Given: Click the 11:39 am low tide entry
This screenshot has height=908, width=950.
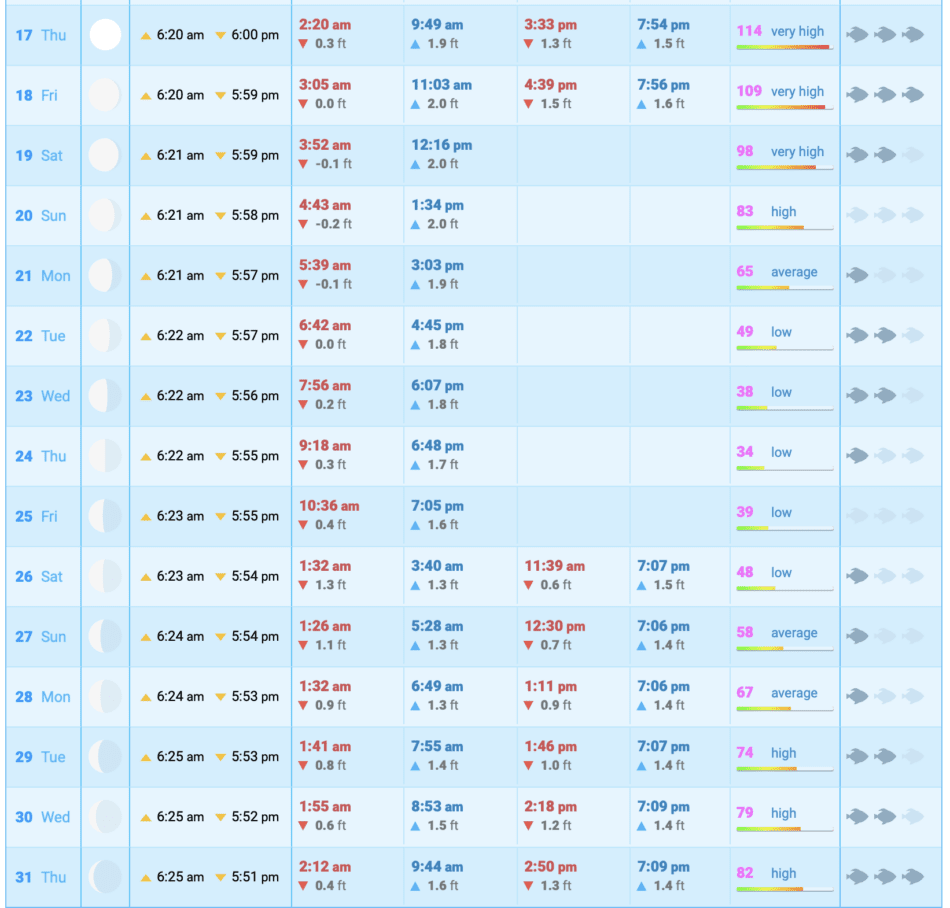Looking at the screenshot, I should (555, 566).
